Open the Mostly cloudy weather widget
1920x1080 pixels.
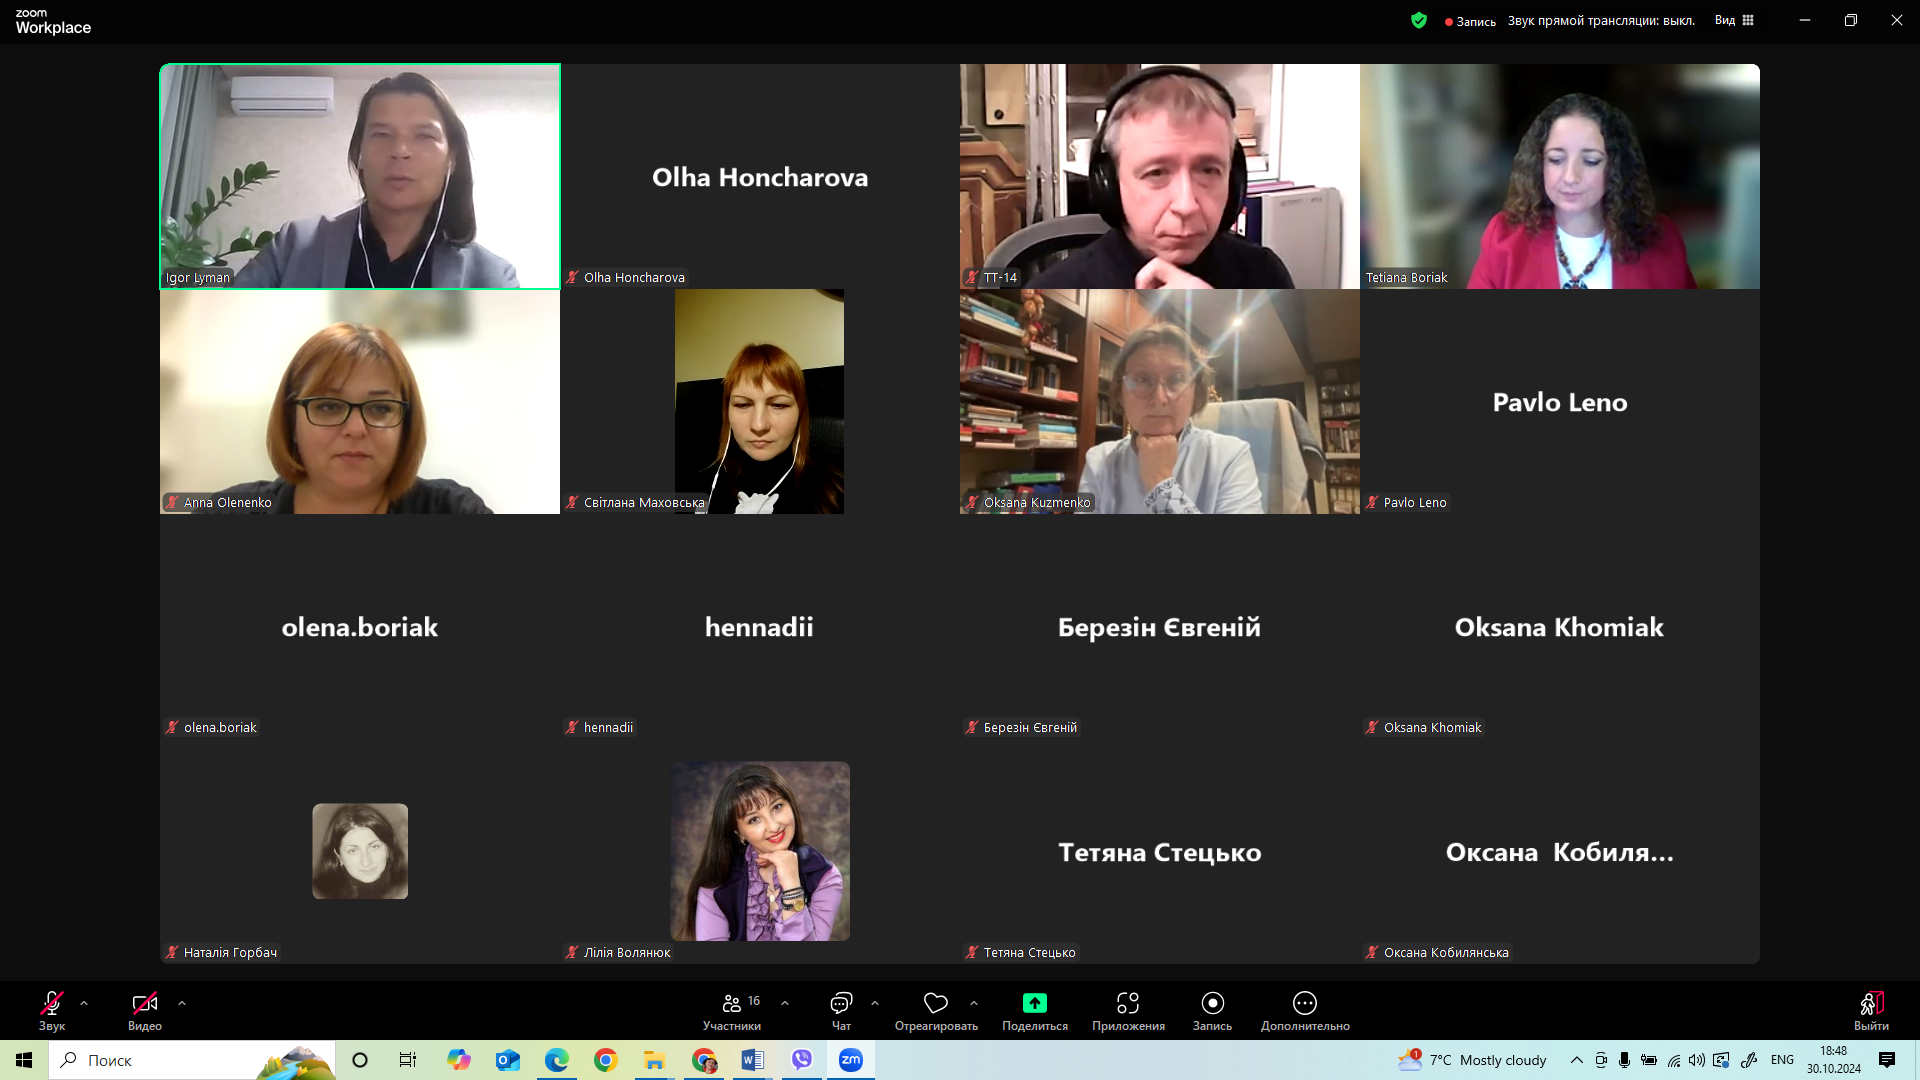1473,1060
